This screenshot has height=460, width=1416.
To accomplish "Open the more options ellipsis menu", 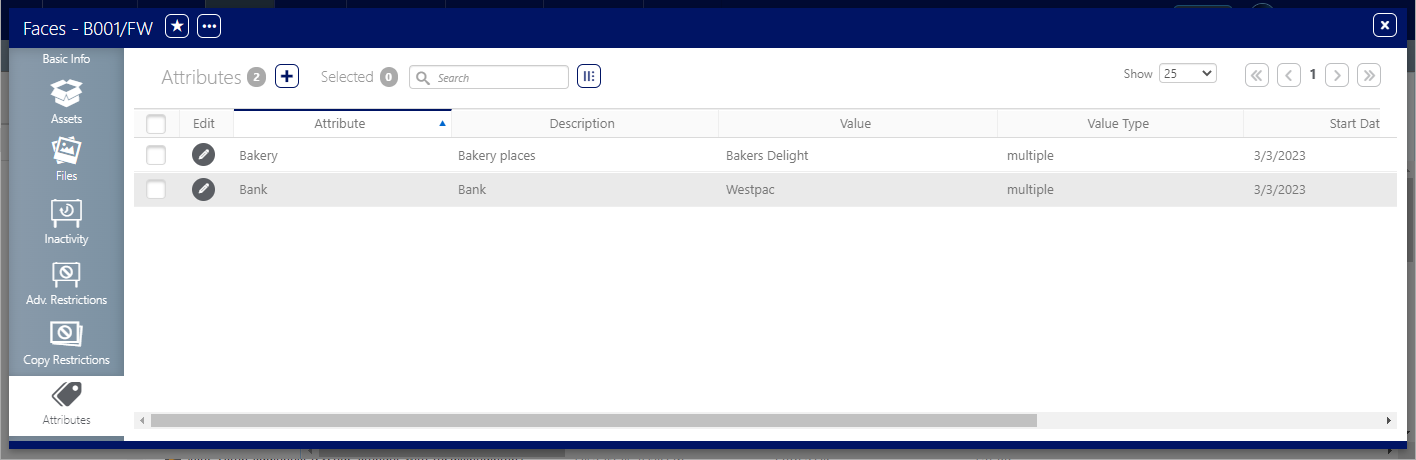I will click(209, 27).
